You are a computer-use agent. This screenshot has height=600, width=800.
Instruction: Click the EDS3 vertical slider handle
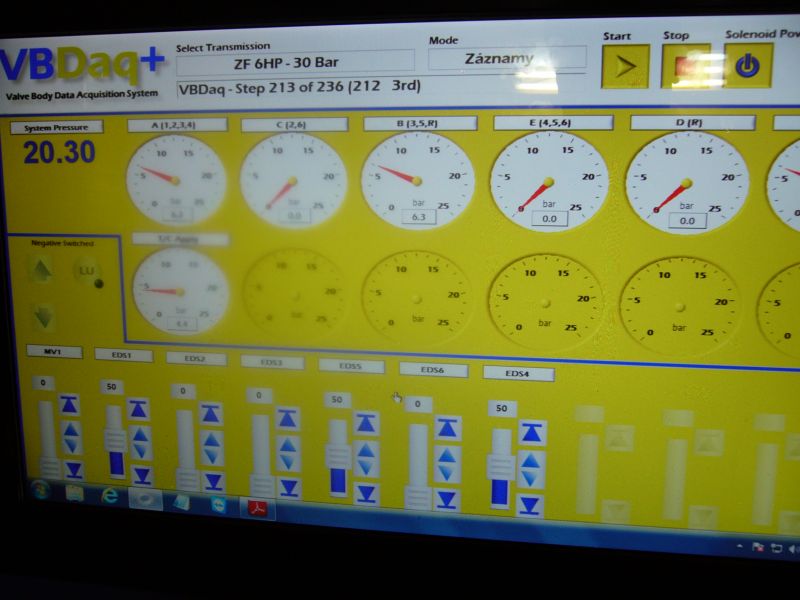[x=262, y=485]
